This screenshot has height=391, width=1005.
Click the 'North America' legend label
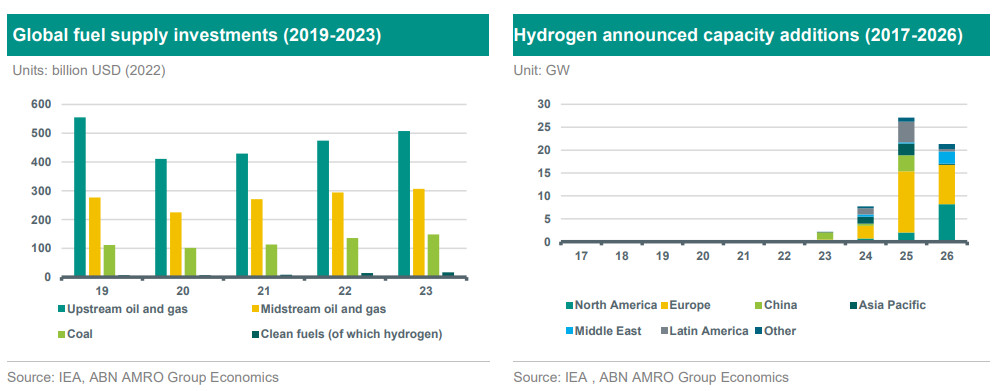pyautogui.click(x=615, y=305)
